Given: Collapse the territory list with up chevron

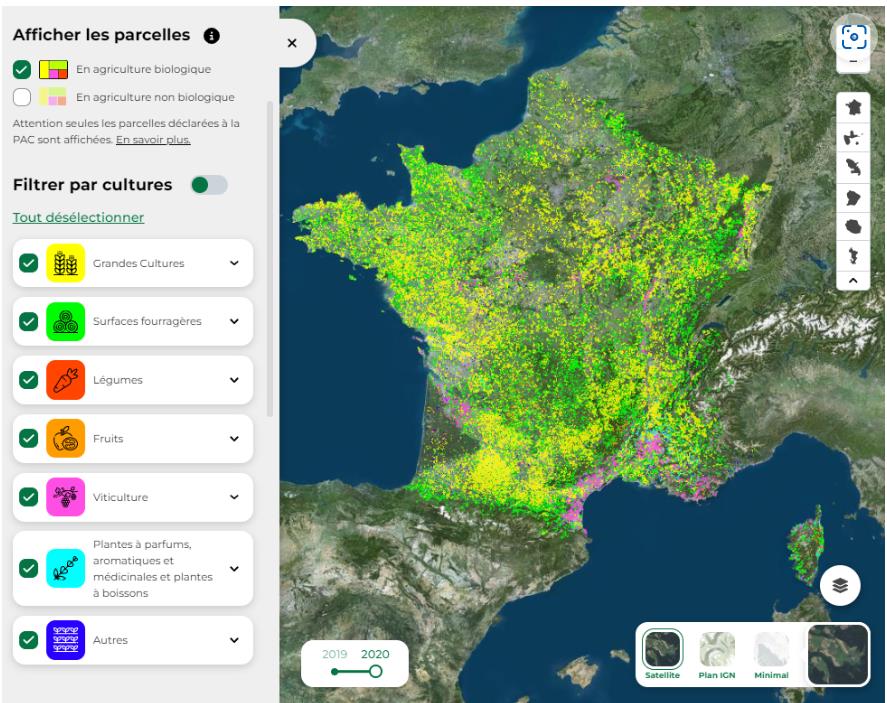Looking at the screenshot, I should pos(853,281).
